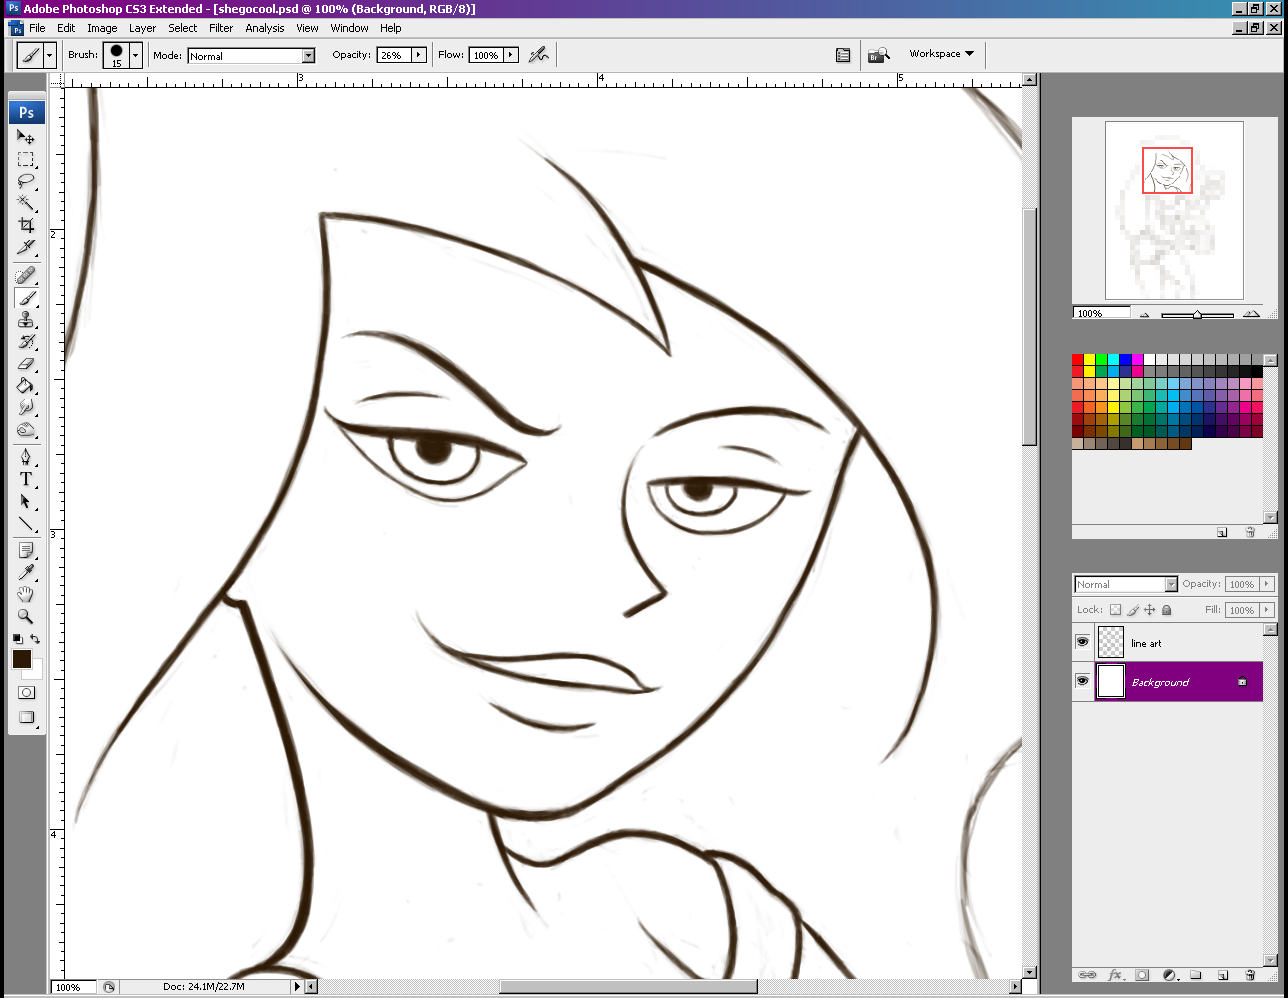Screen dimensions: 1288x998
Task: Swap foreground and background colors
Action: click(x=35, y=638)
